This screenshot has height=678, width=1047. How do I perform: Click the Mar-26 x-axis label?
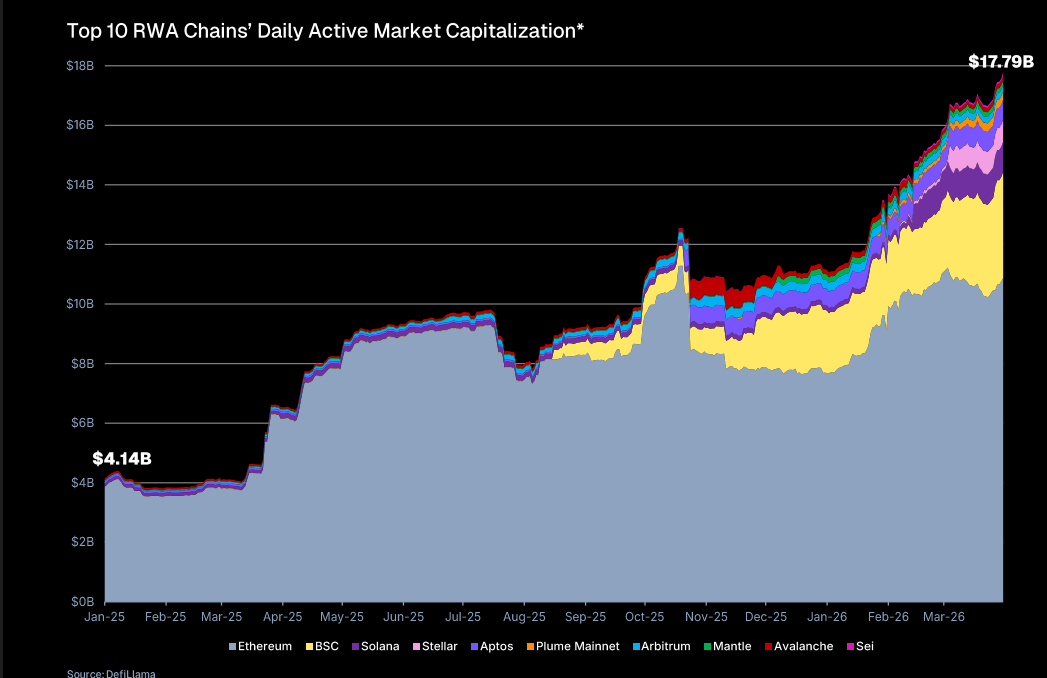[944, 617]
